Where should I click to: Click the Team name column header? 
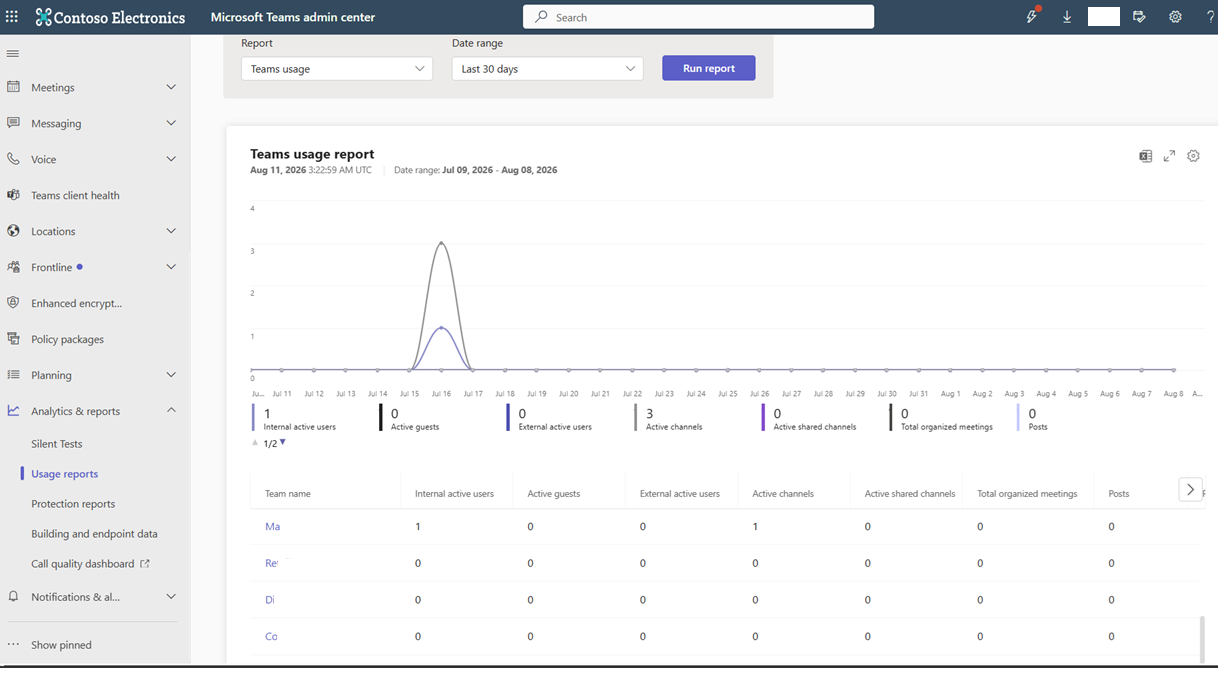click(x=288, y=494)
